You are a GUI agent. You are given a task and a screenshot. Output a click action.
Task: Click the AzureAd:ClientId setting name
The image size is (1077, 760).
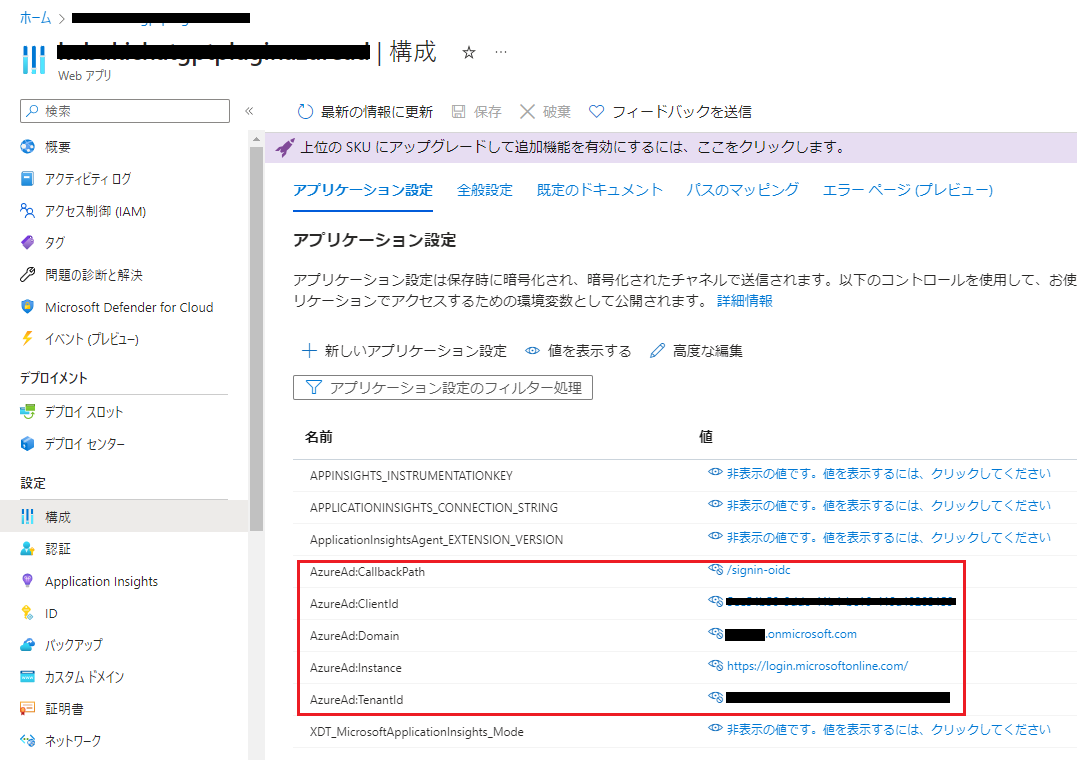tap(354, 604)
